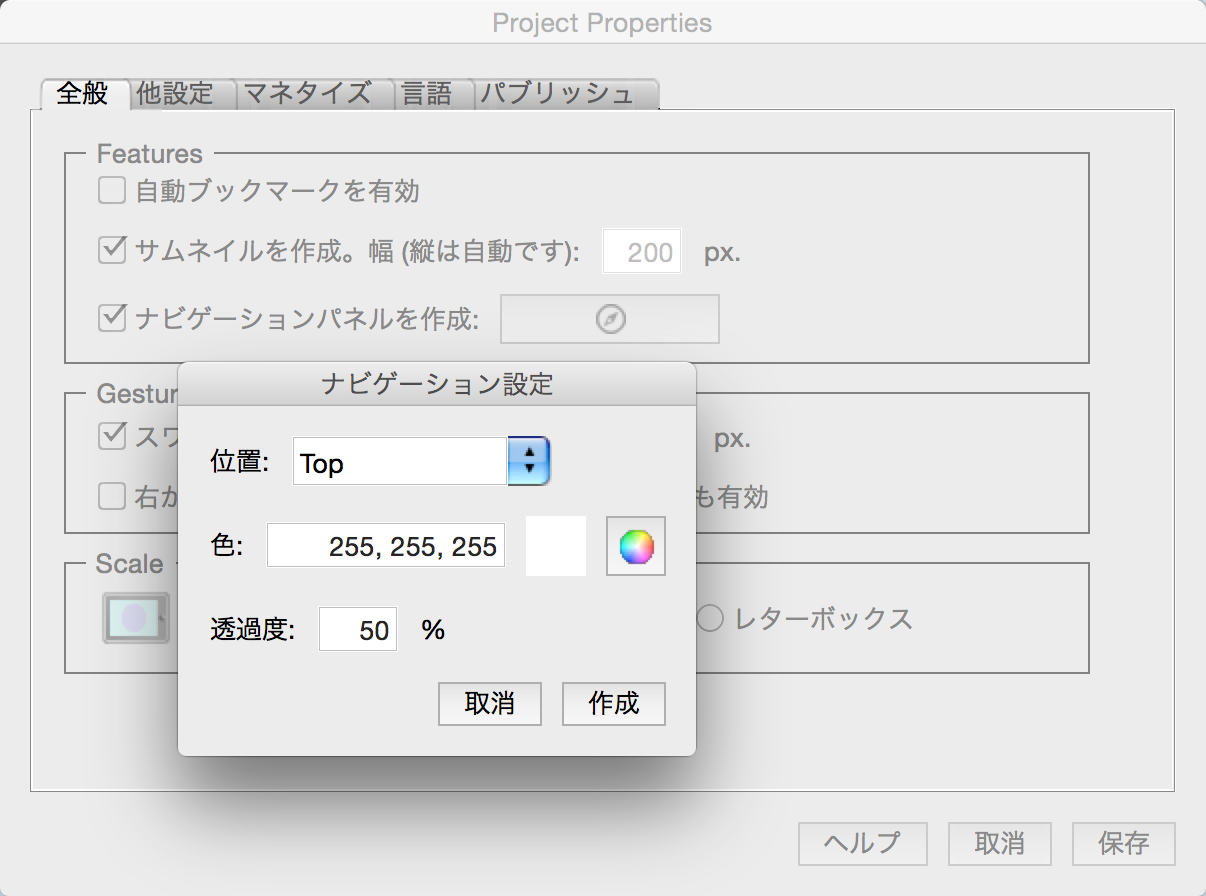Switch to the パブリッシュ tab
The image size is (1206, 896).
pos(557,94)
